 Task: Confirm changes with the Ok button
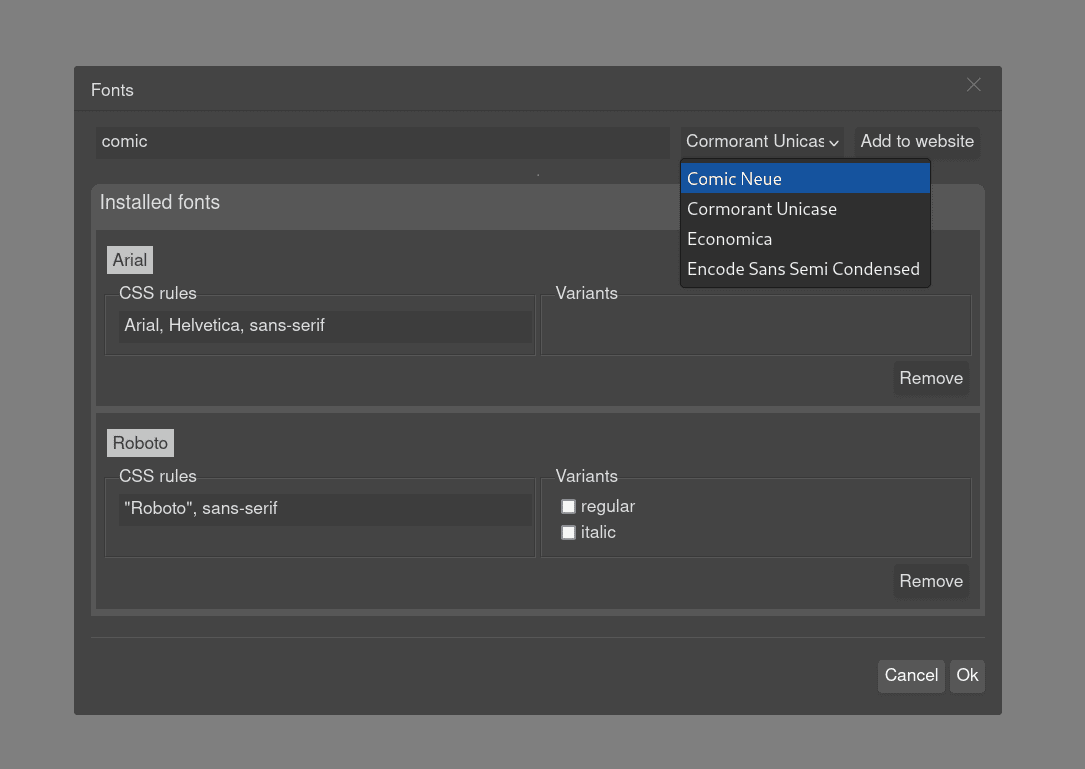[966, 676]
